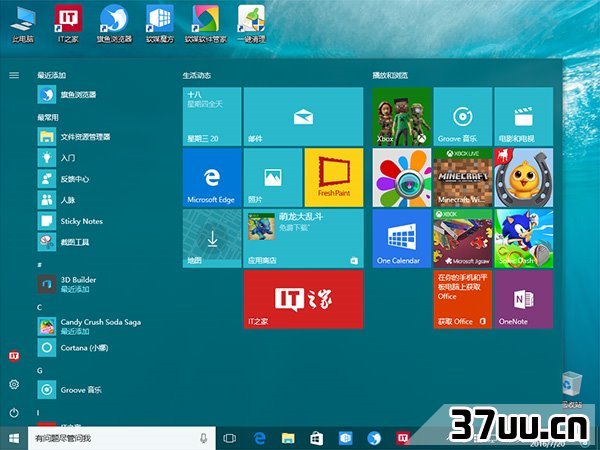Open Edge from the taskbar
Screen dimensions: 600x450
(x=259, y=438)
